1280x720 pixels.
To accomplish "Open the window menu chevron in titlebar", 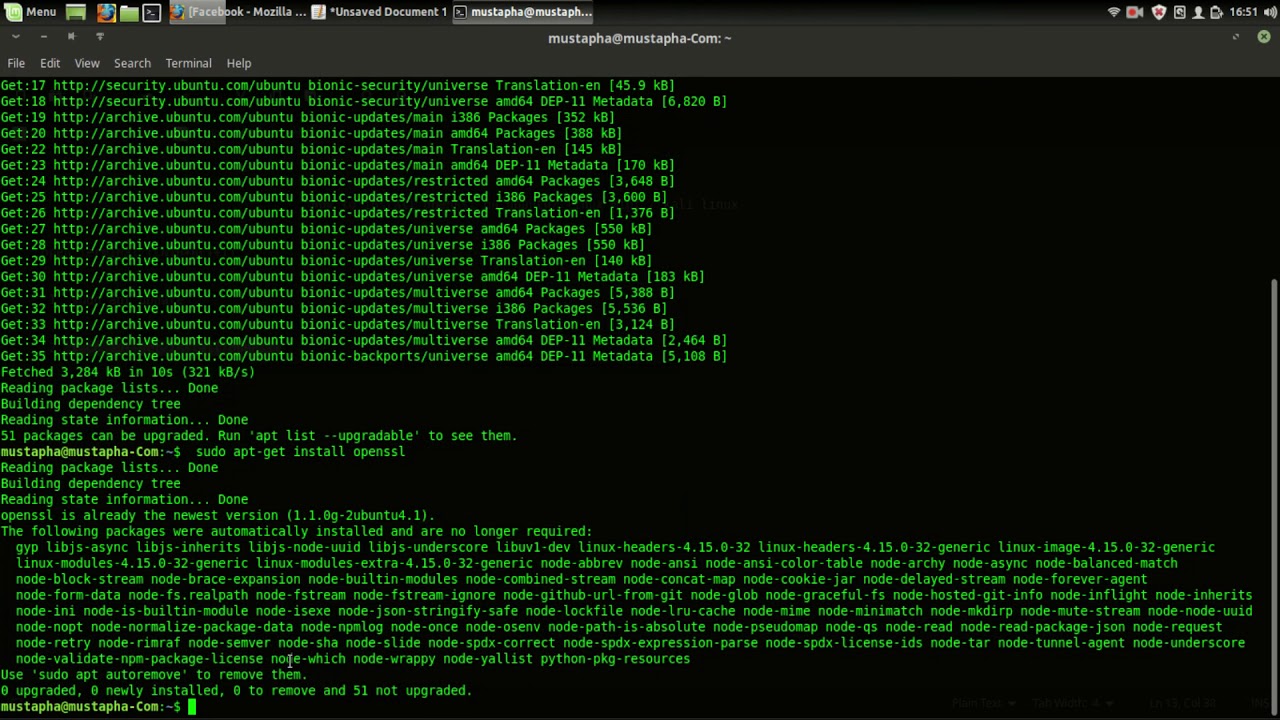I will pos(16,37).
